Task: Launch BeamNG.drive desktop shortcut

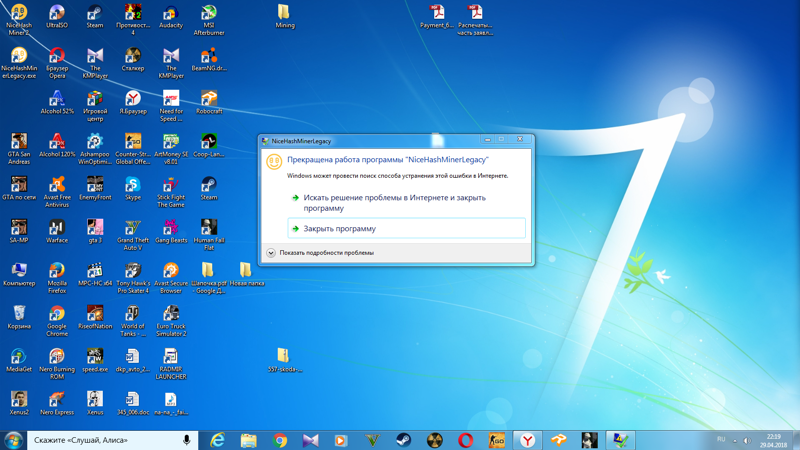Action: 209,60
